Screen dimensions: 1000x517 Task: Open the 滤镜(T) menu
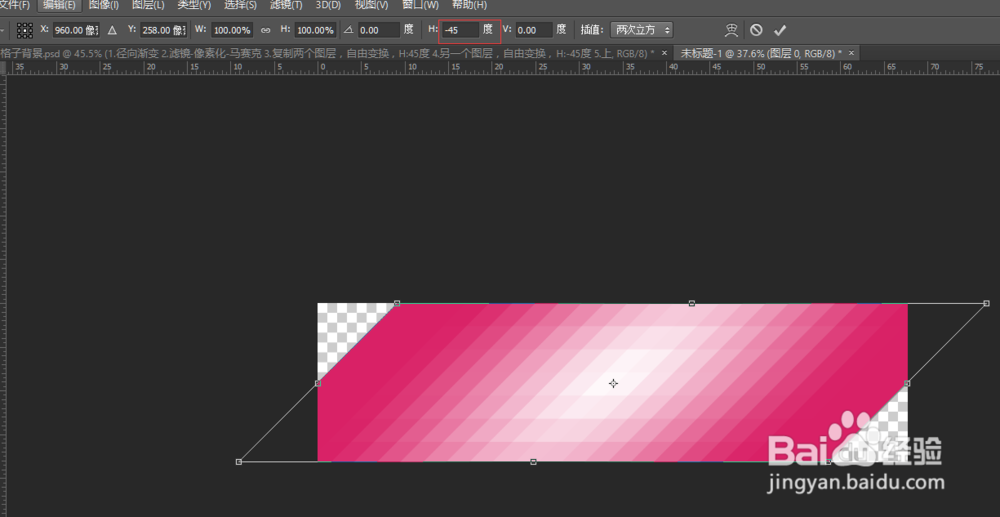point(286,5)
